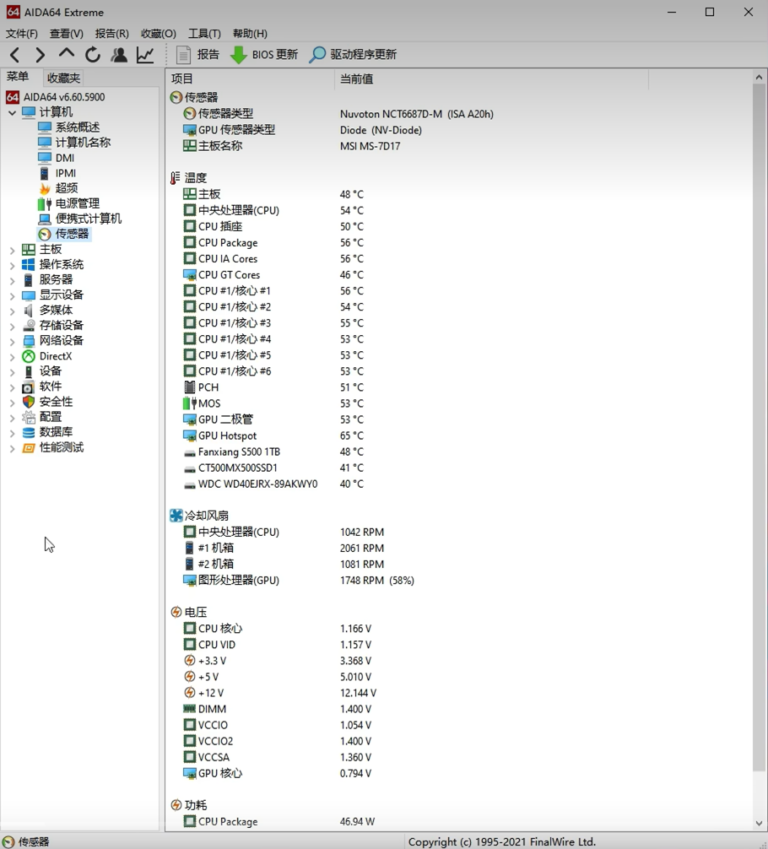Click the 设备 device icon in tree

coord(28,371)
